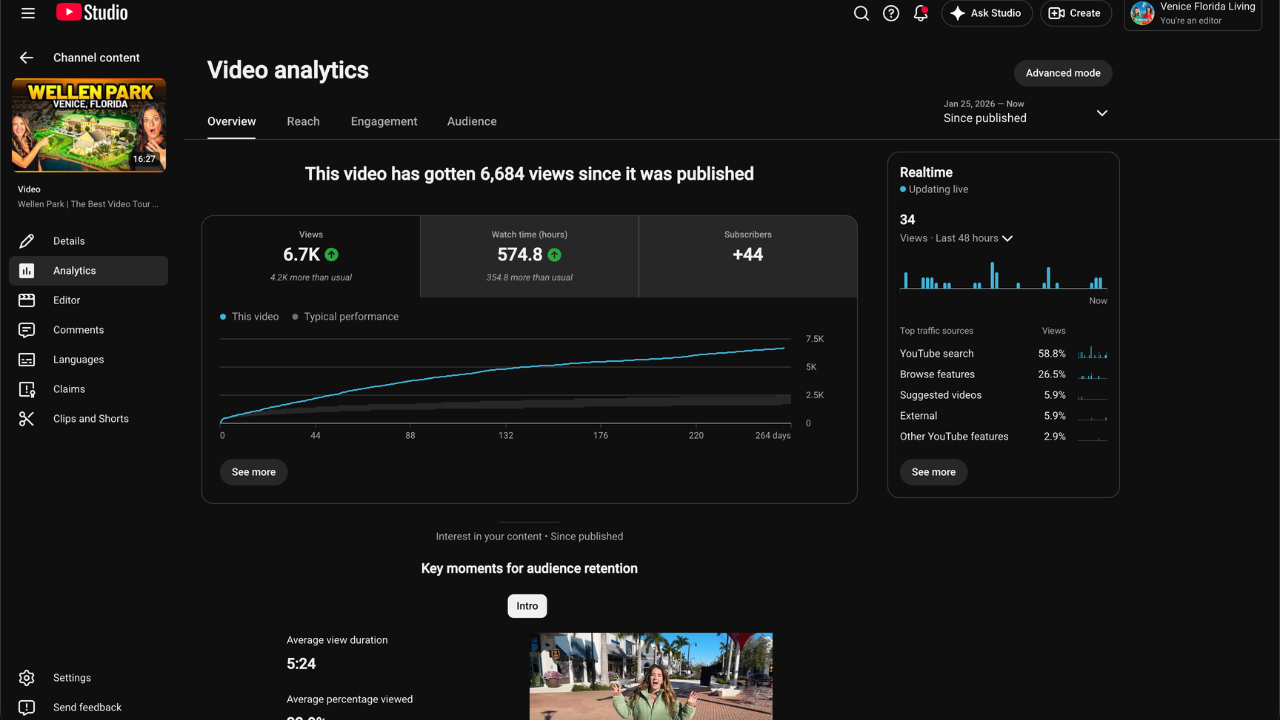Switch to the Audience tab
Screen dimensions: 1280x720
point(472,121)
